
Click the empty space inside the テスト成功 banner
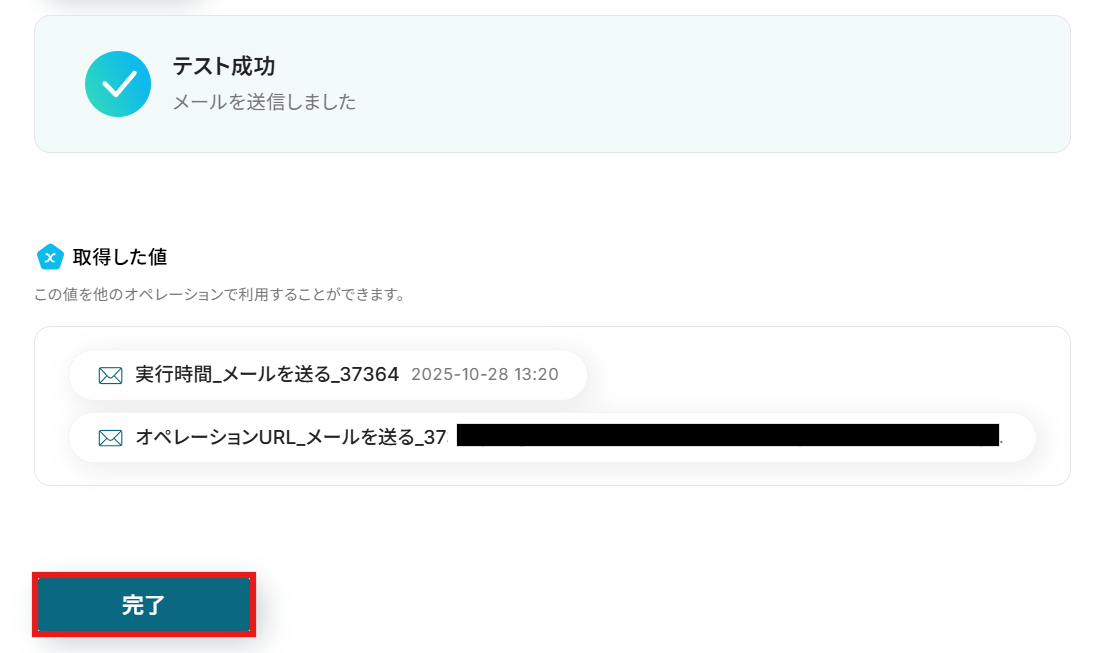tap(703, 84)
